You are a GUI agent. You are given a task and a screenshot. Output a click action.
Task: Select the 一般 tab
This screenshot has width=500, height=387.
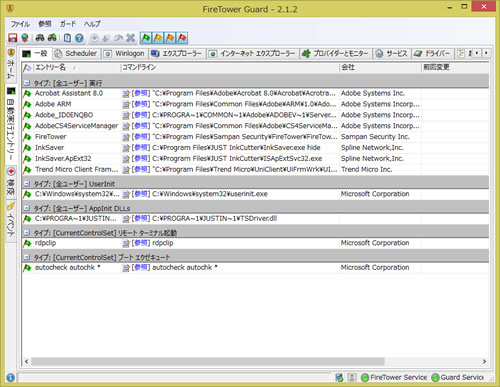35,53
